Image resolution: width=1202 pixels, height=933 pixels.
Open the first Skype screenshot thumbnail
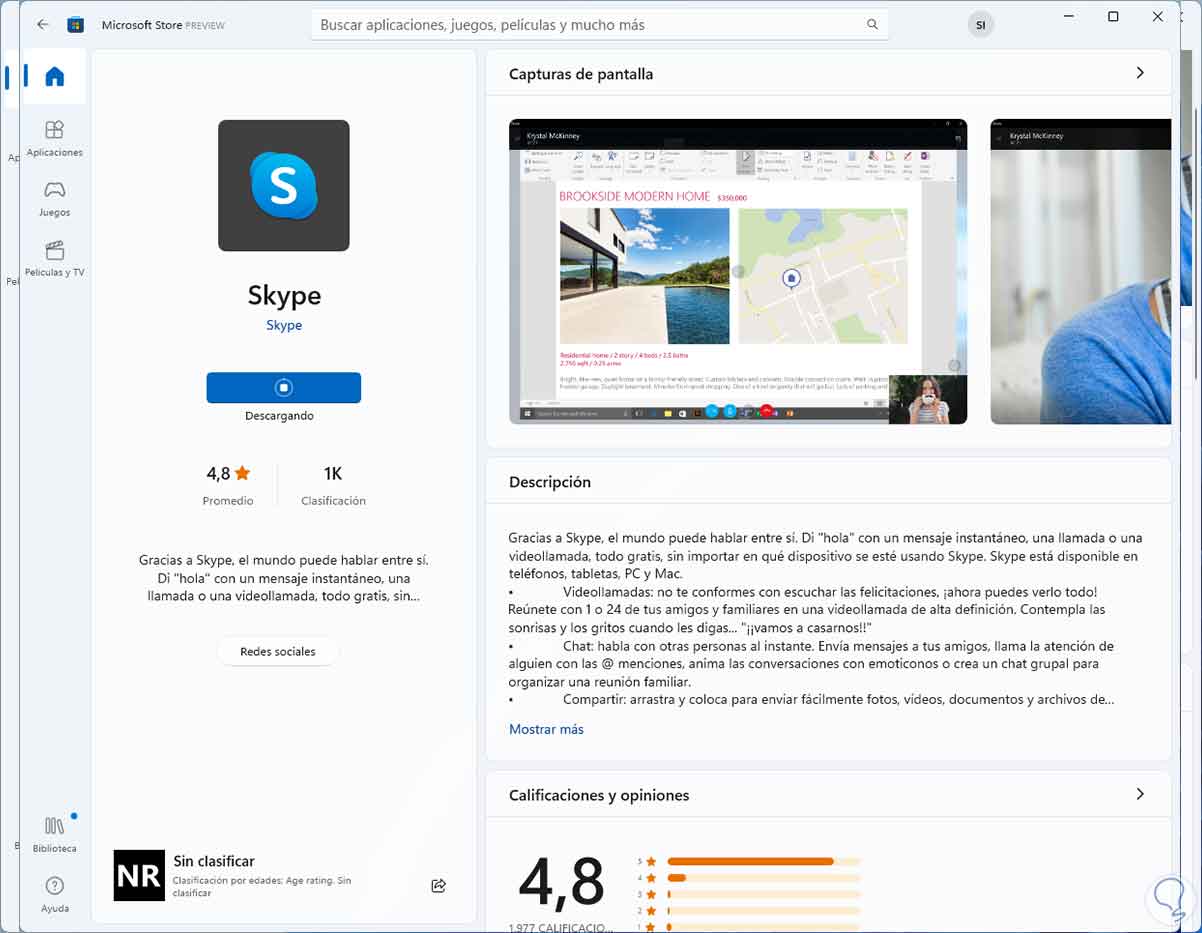click(x=738, y=271)
